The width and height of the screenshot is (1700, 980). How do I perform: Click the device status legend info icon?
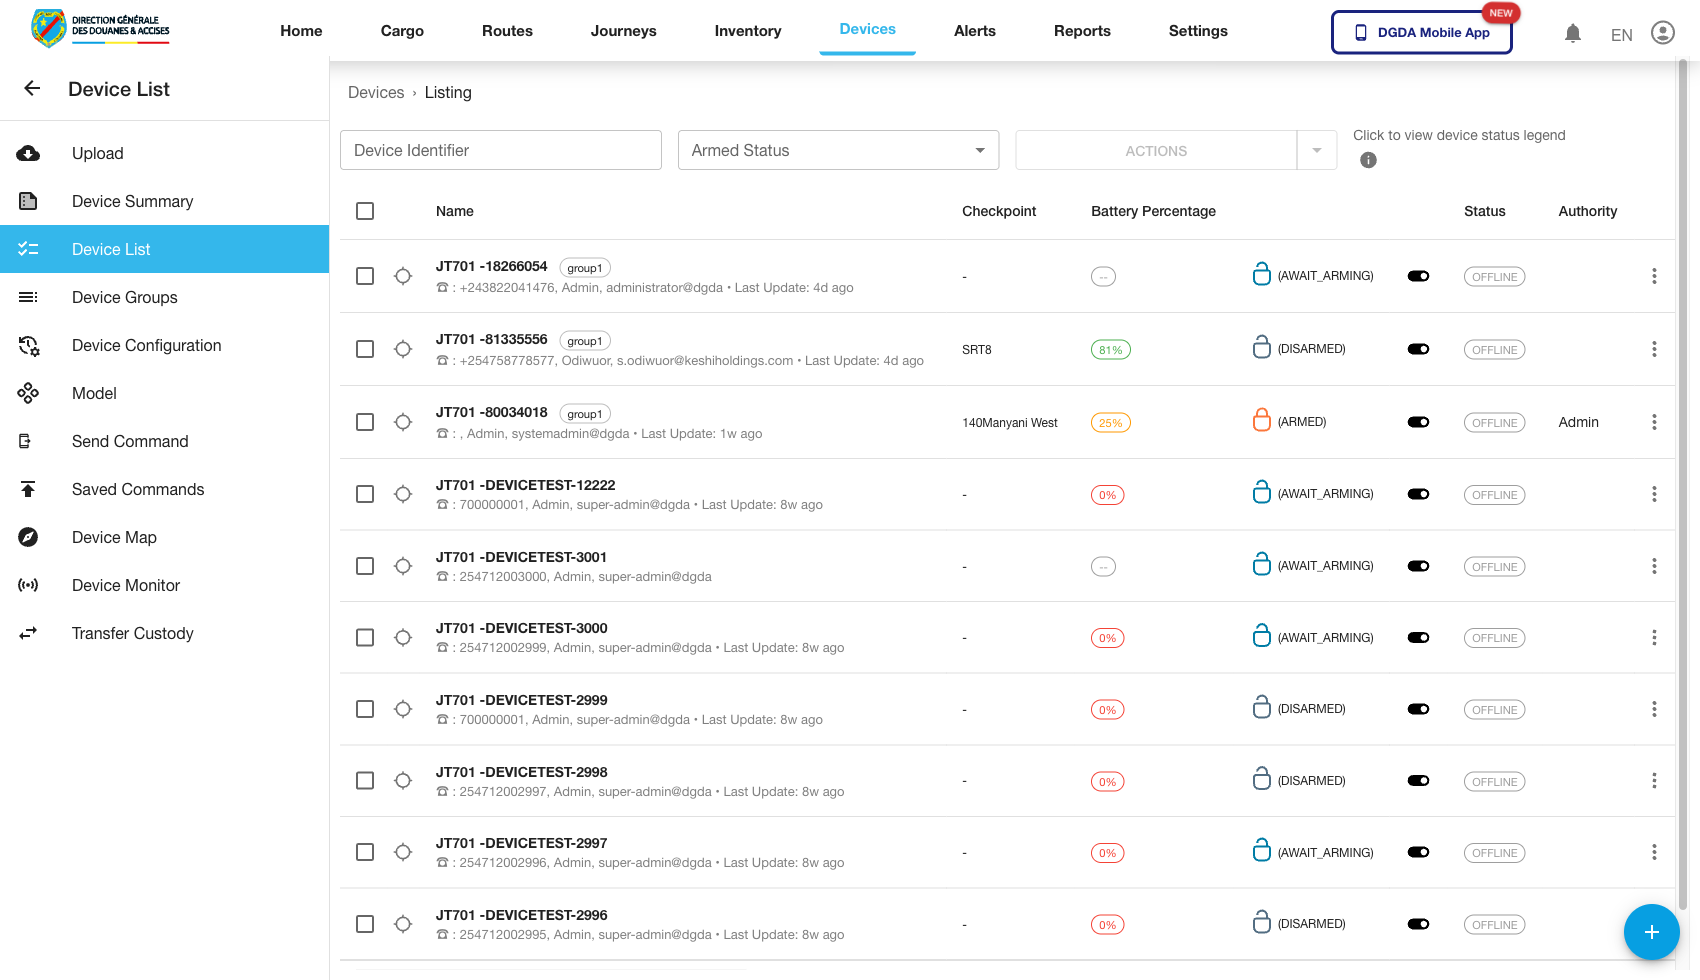point(1368,160)
